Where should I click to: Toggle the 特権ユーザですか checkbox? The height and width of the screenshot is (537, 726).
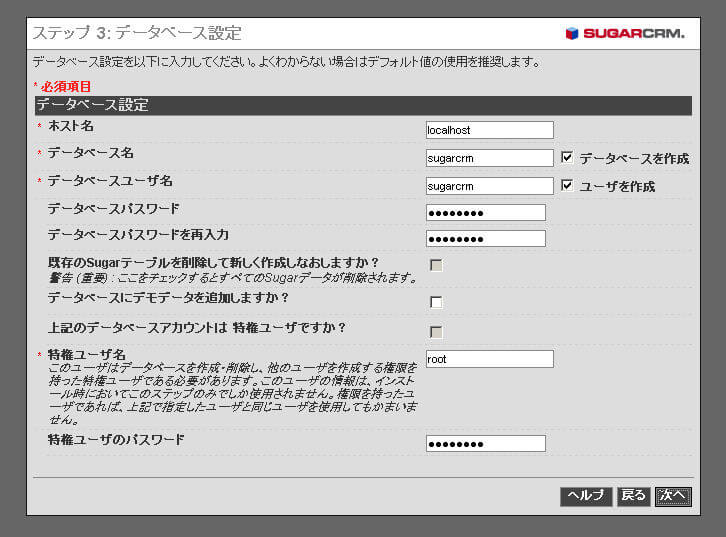[436, 332]
